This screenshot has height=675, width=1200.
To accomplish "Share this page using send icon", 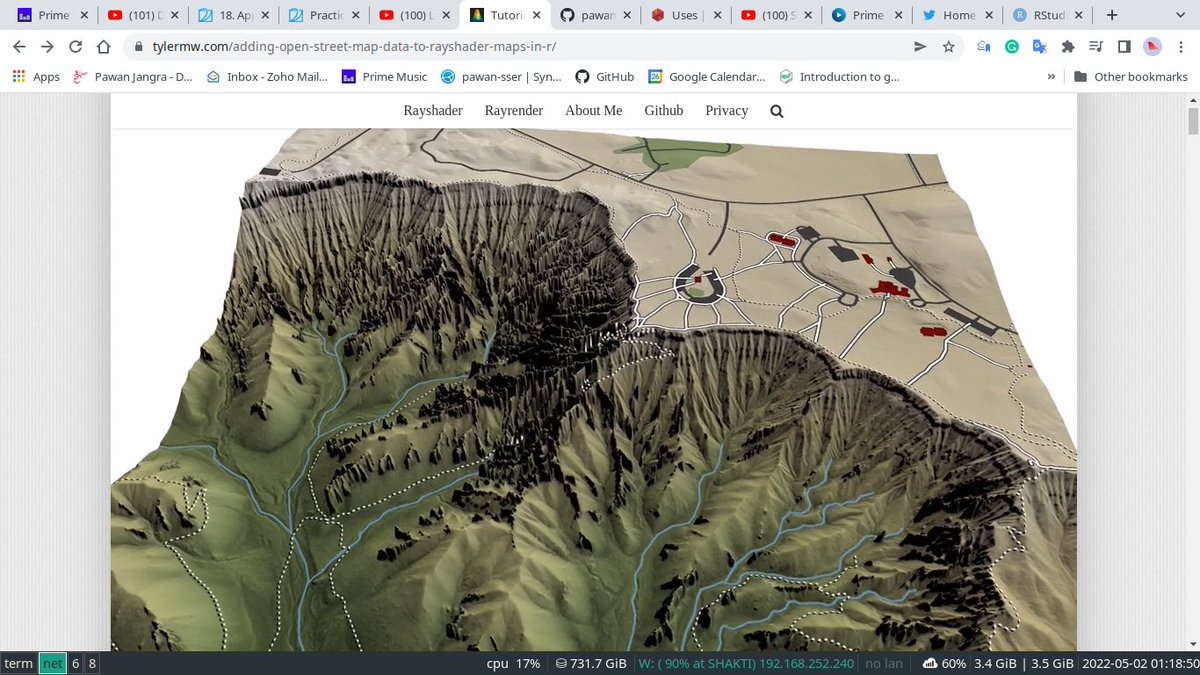I will click(920, 47).
